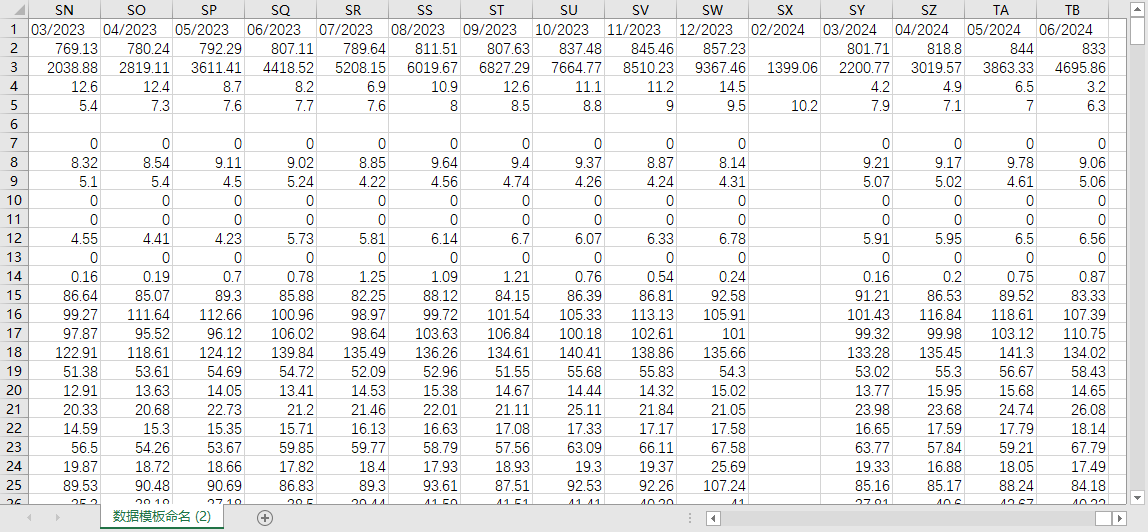Select column SN header

[64, 10]
